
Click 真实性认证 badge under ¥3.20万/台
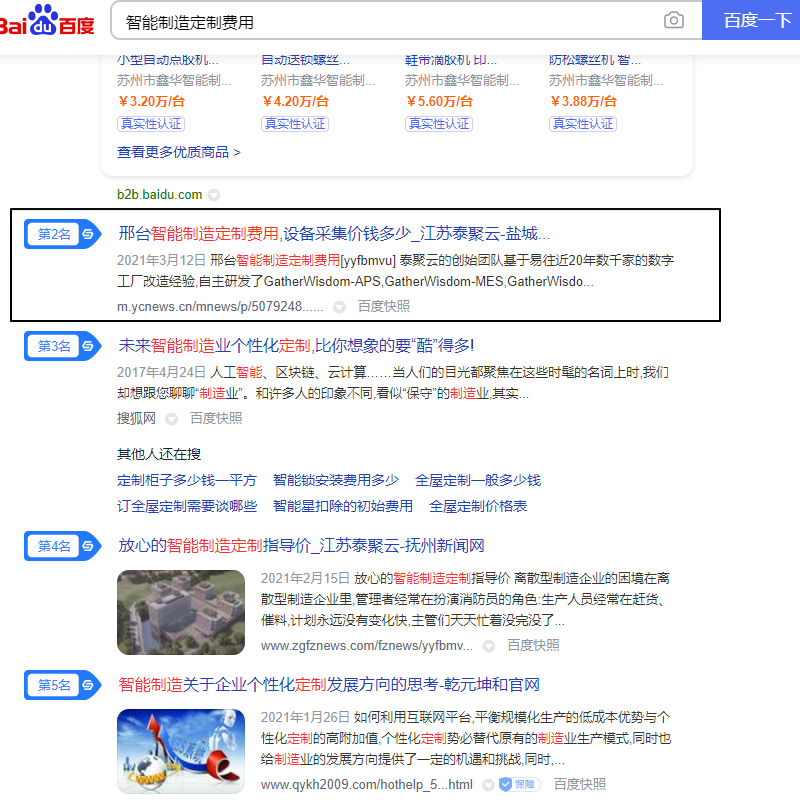coord(151,124)
